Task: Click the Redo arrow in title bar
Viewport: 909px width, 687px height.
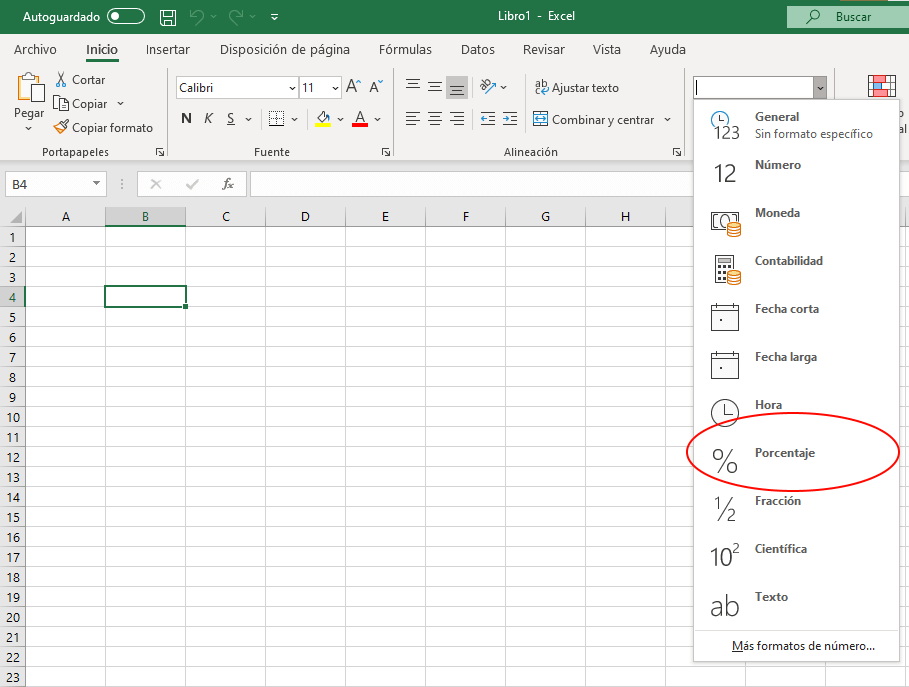Action: tap(236, 17)
